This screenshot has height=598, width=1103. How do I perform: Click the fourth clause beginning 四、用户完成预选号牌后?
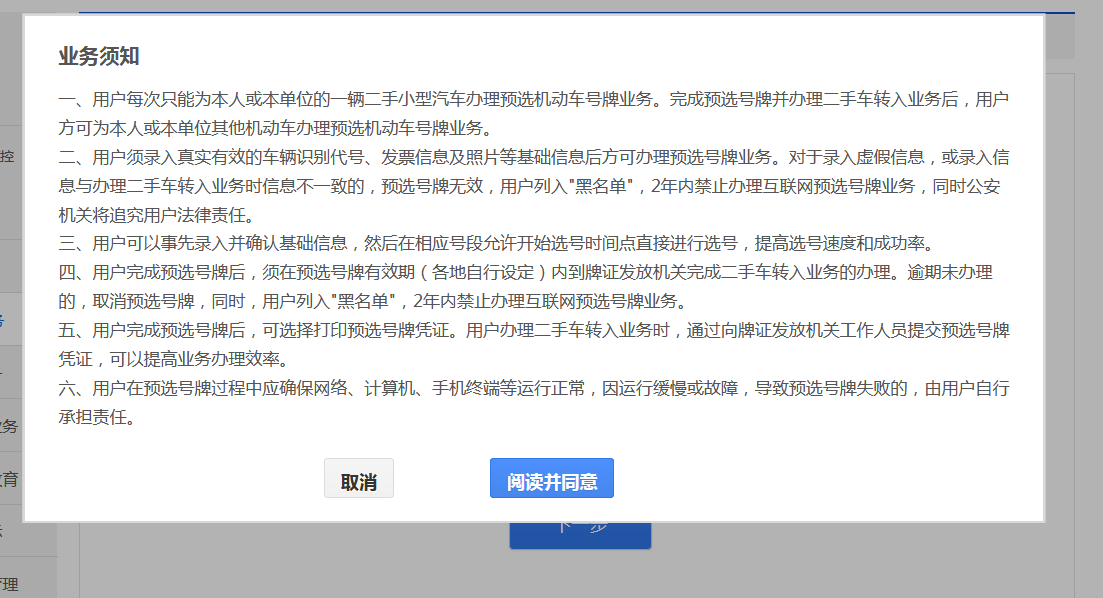(525, 287)
